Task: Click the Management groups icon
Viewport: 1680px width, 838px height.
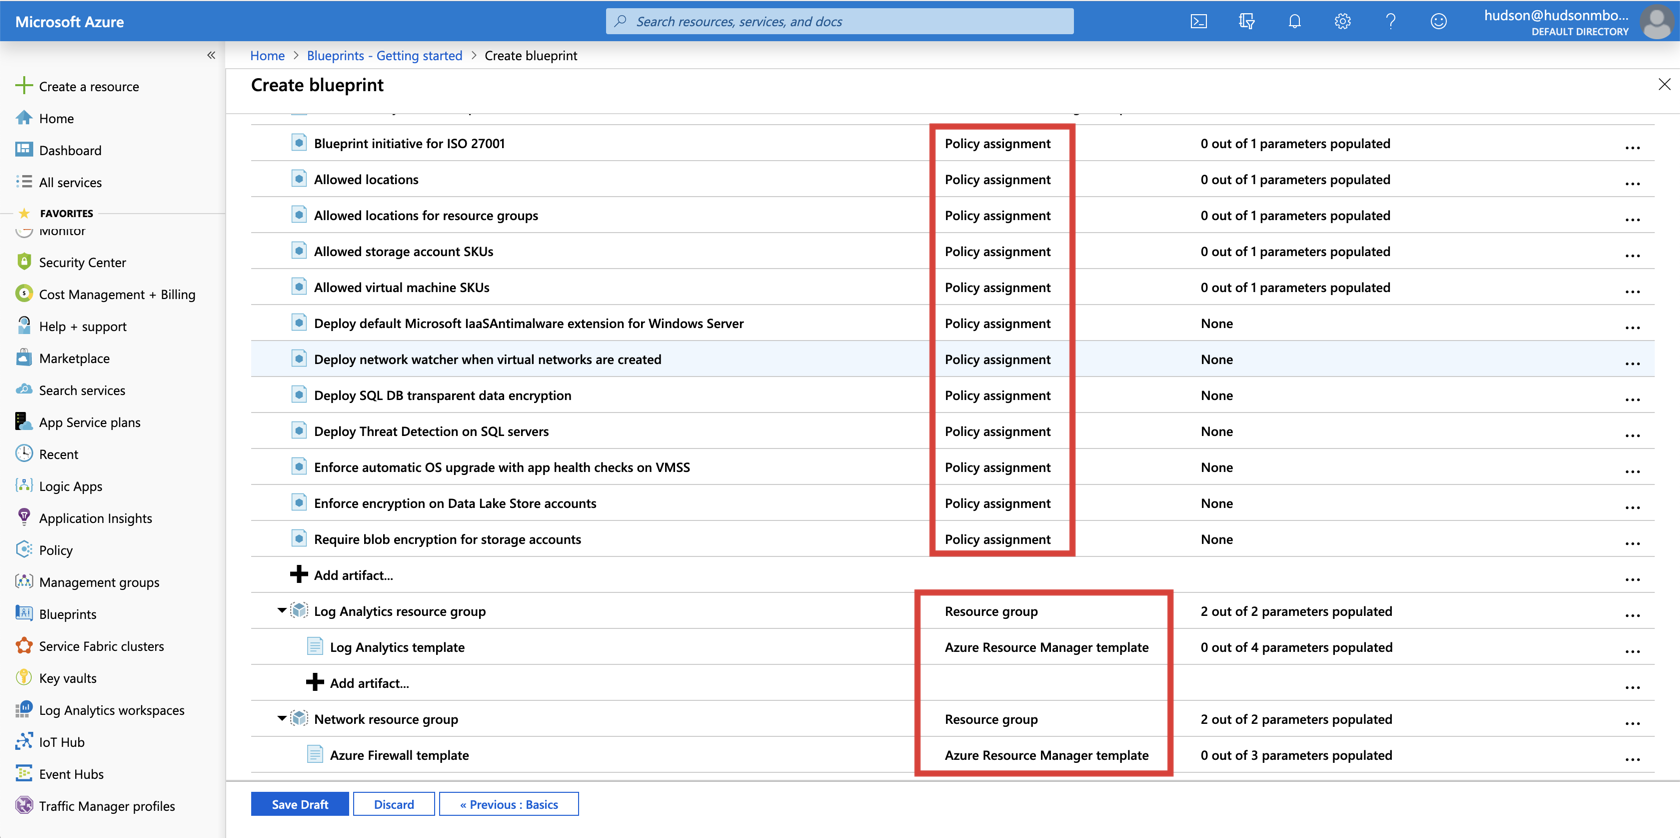Action: pos(24,582)
